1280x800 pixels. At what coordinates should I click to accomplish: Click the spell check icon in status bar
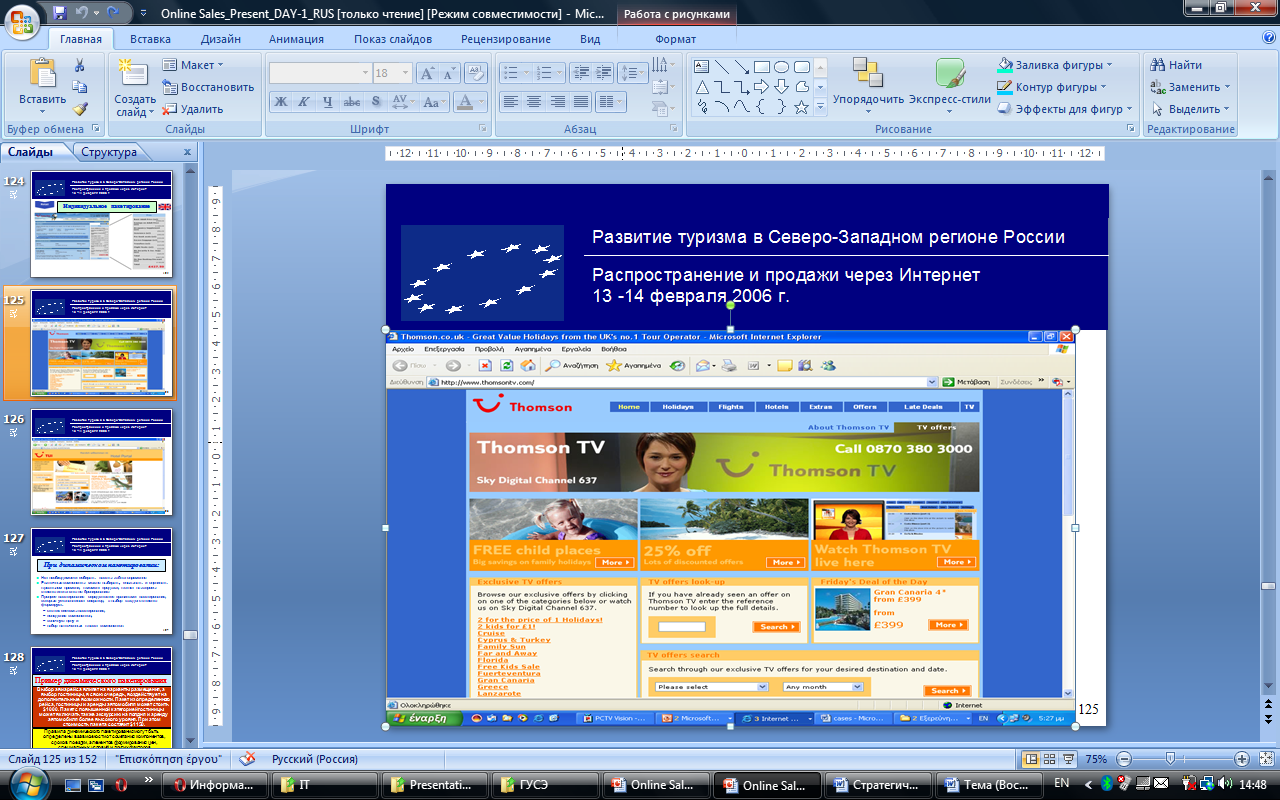(x=247, y=759)
